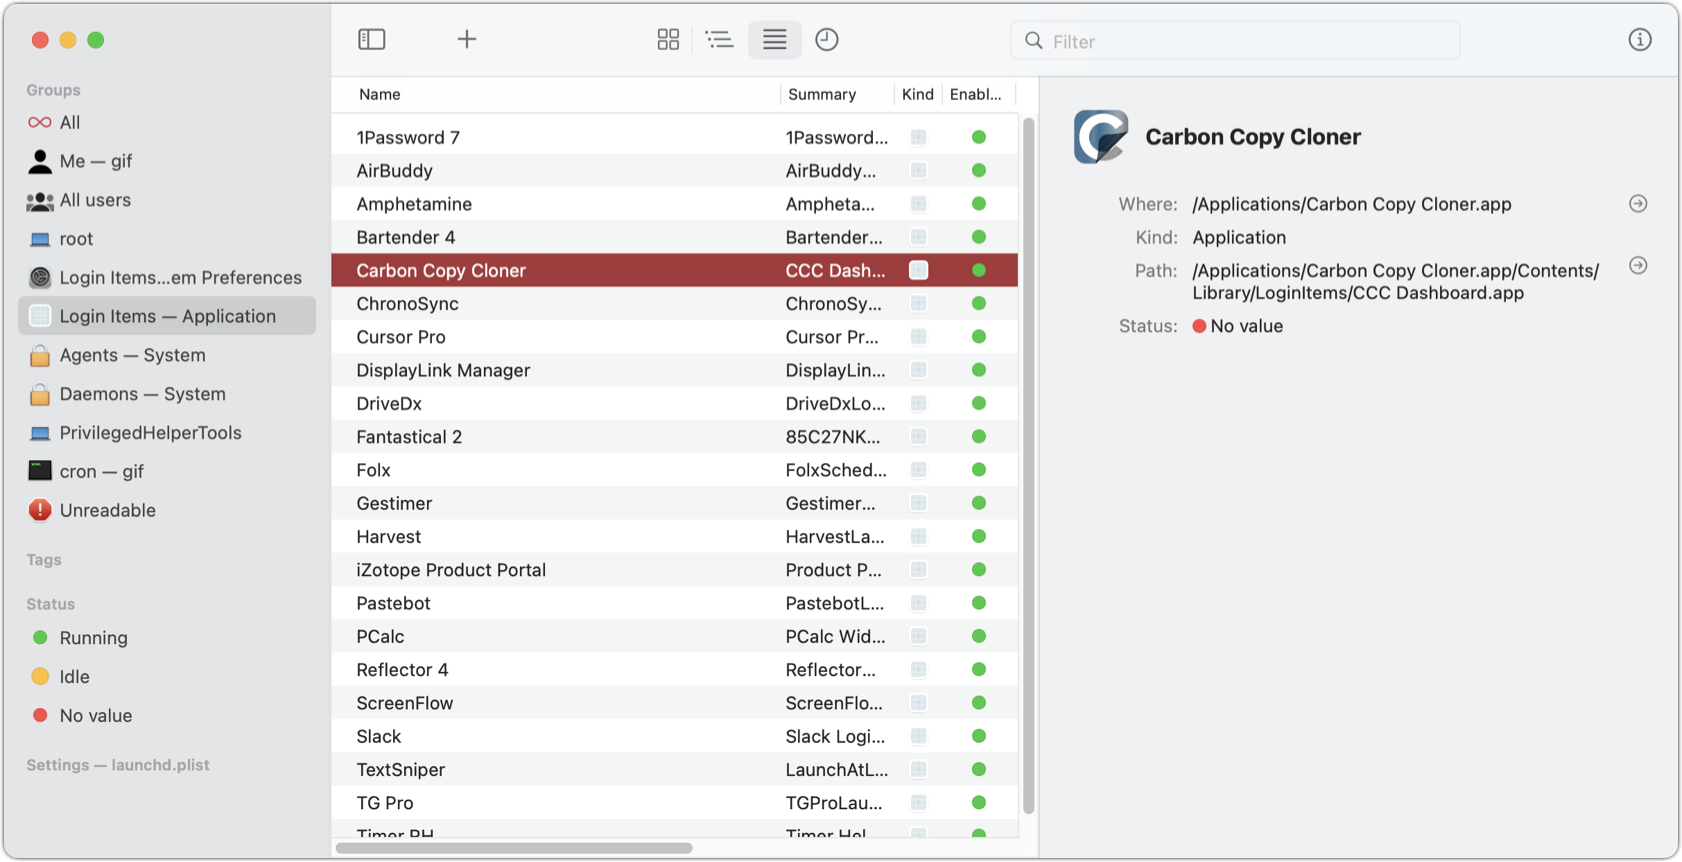Open the Daemons — System group
Image resolution: width=1682 pixels, height=862 pixels.
pyautogui.click(x=142, y=394)
